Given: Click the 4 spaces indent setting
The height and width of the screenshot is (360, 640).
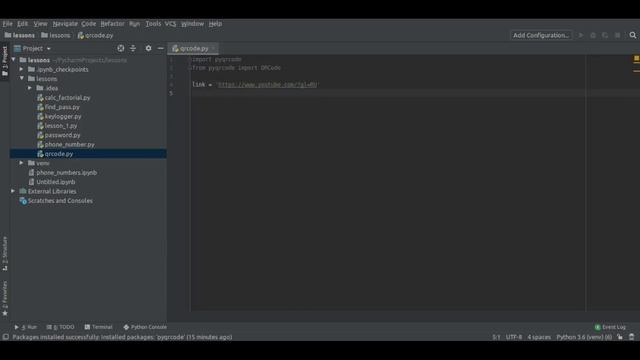Looking at the screenshot, I should tap(539, 337).
